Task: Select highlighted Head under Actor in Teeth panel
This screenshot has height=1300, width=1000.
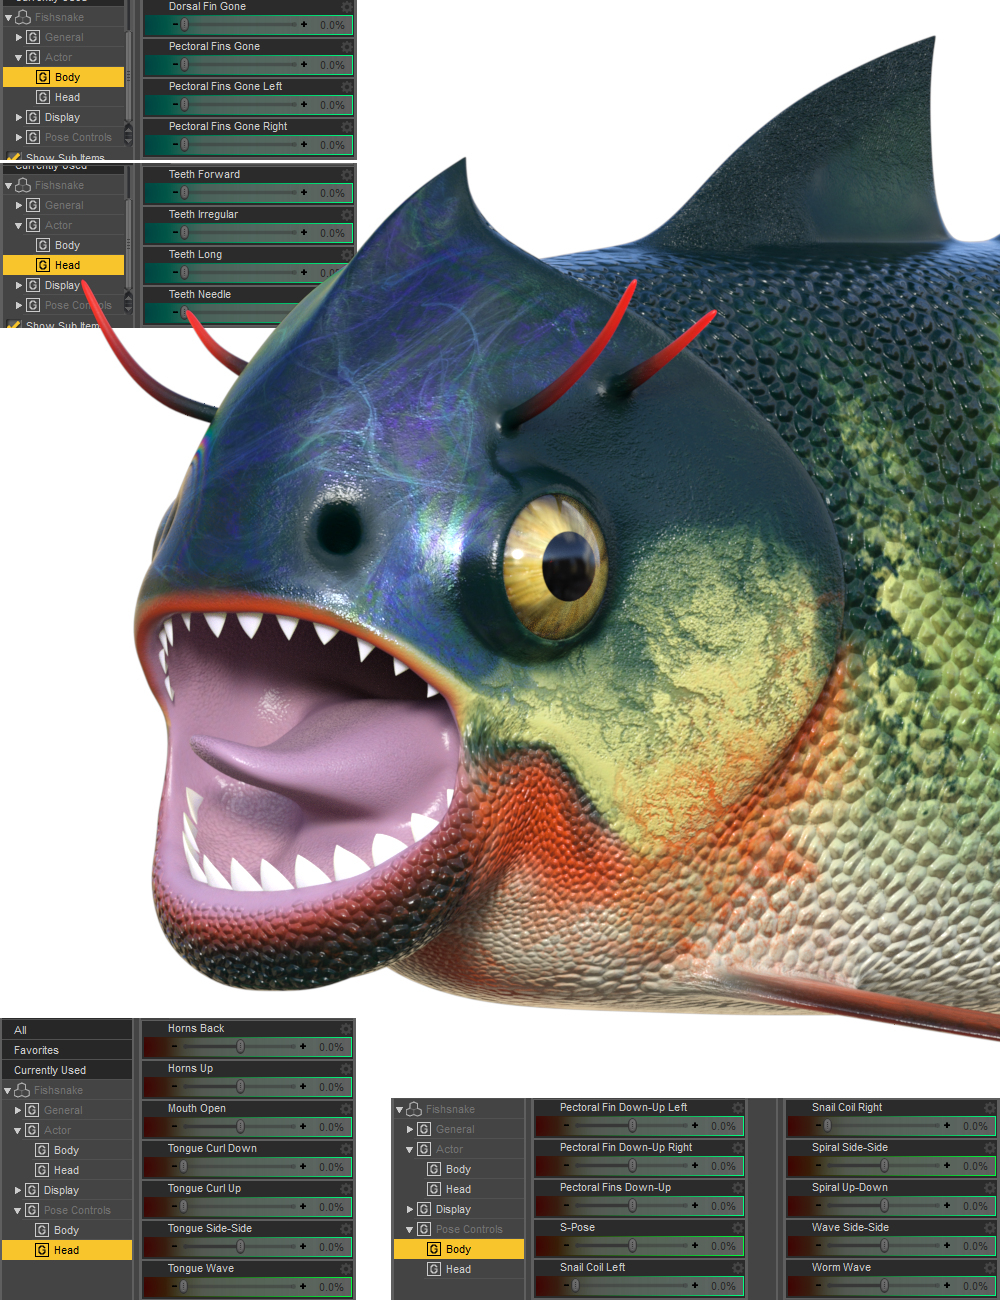Action: click(64, 265)
